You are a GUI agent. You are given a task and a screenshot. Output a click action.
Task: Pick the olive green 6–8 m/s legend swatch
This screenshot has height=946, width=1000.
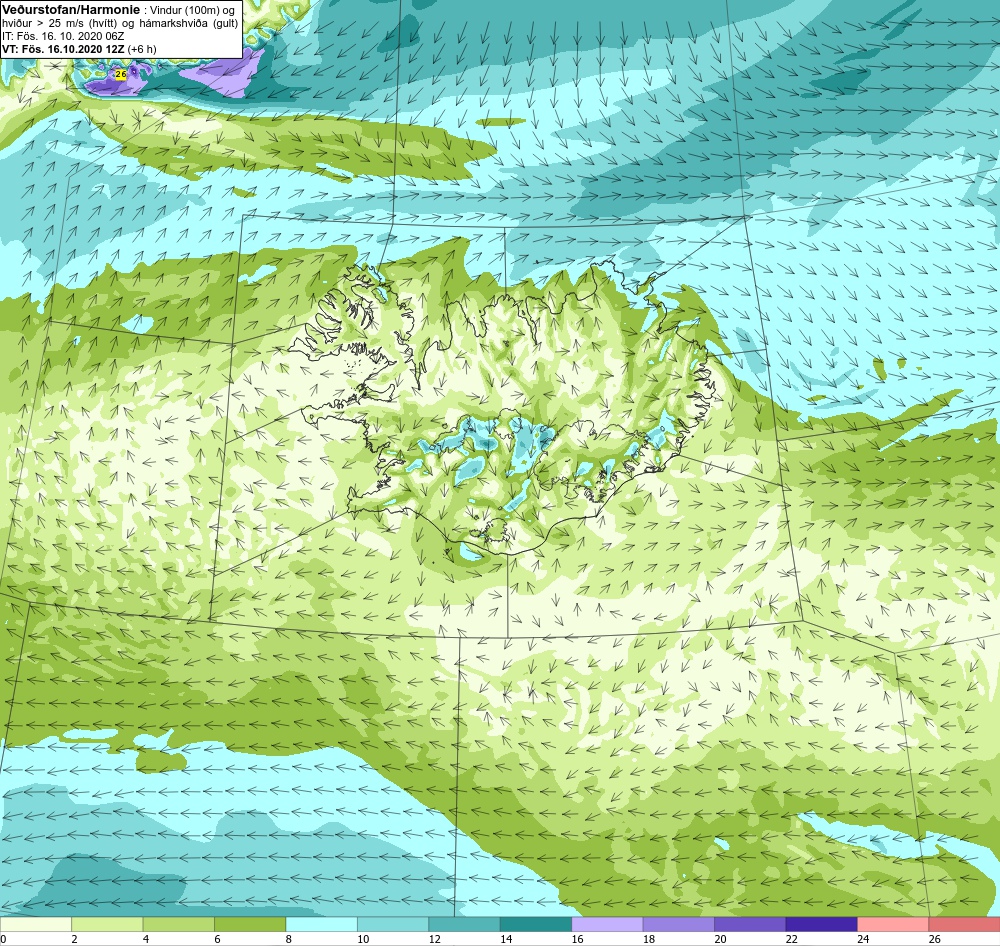pyautogui.click(x=250, y=924)
